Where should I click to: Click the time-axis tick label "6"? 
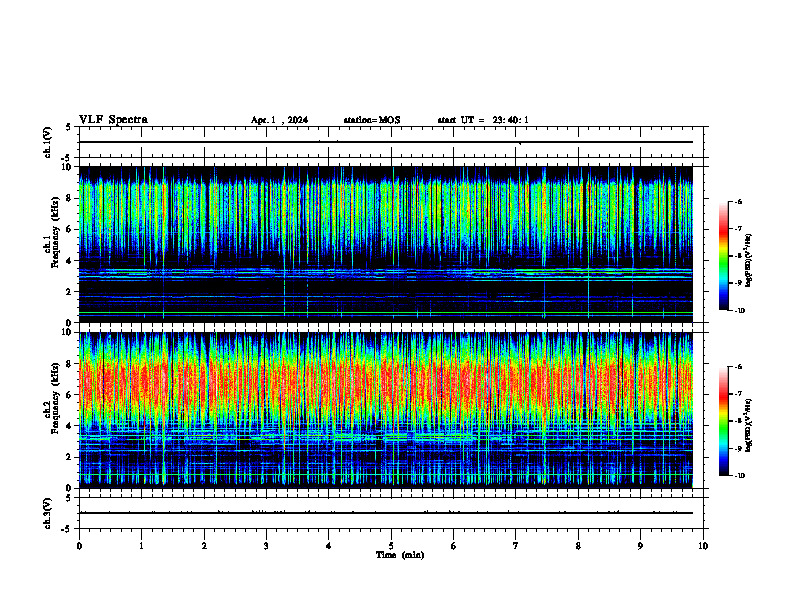pos(454,546)
